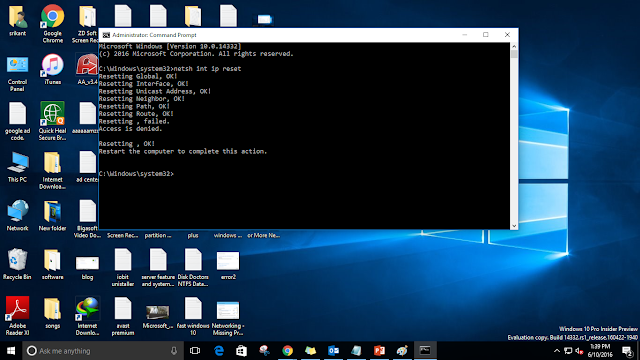Minimize the Command Prompt window
This screenshot has width=640, height=360.
464,35
